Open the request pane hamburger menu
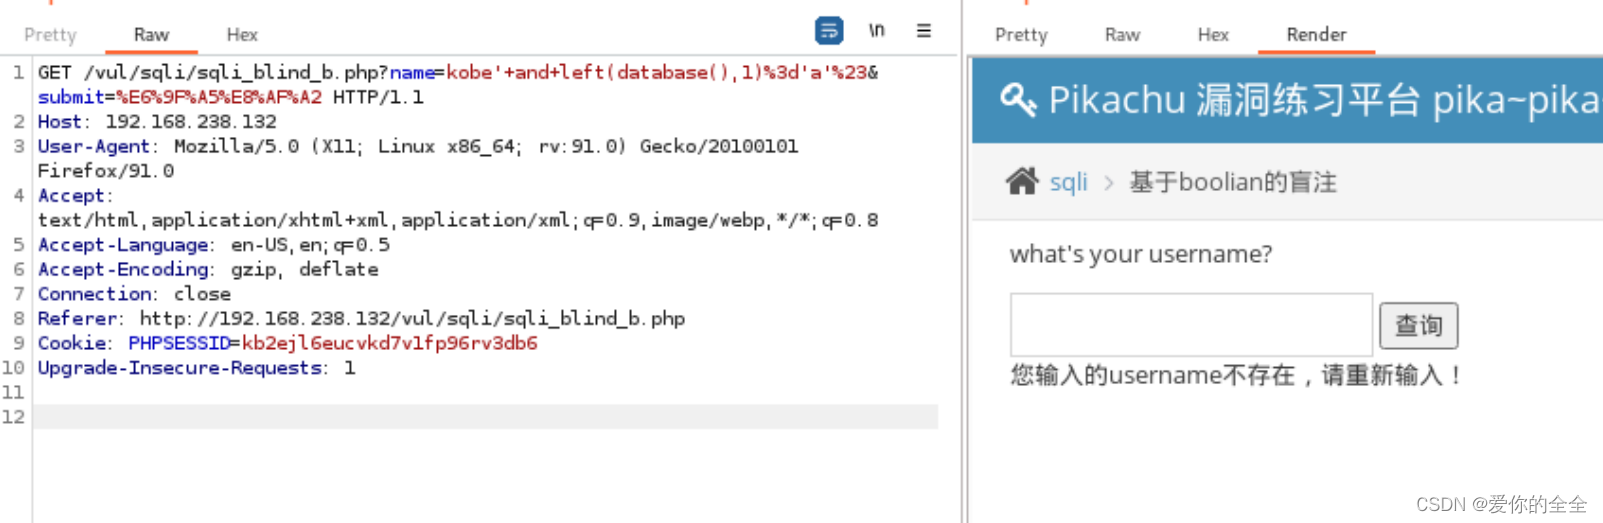 [924, 31]
